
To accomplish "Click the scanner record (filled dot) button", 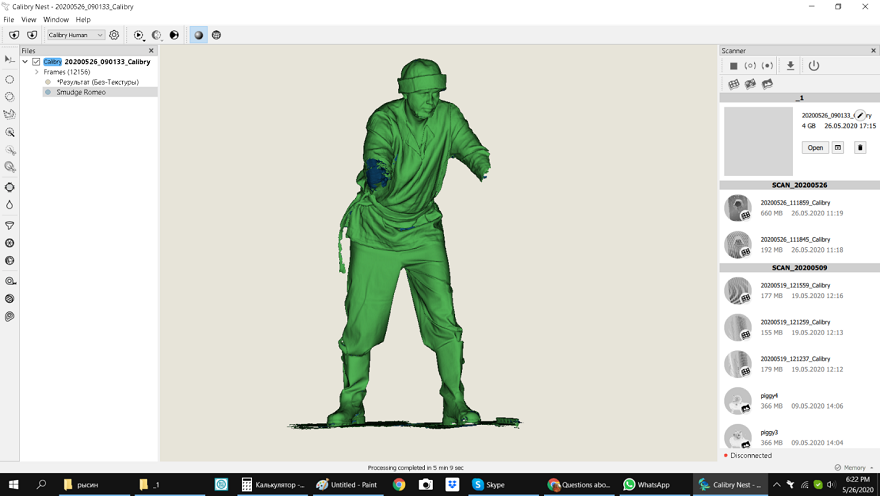I will click(x=767, y=66).
